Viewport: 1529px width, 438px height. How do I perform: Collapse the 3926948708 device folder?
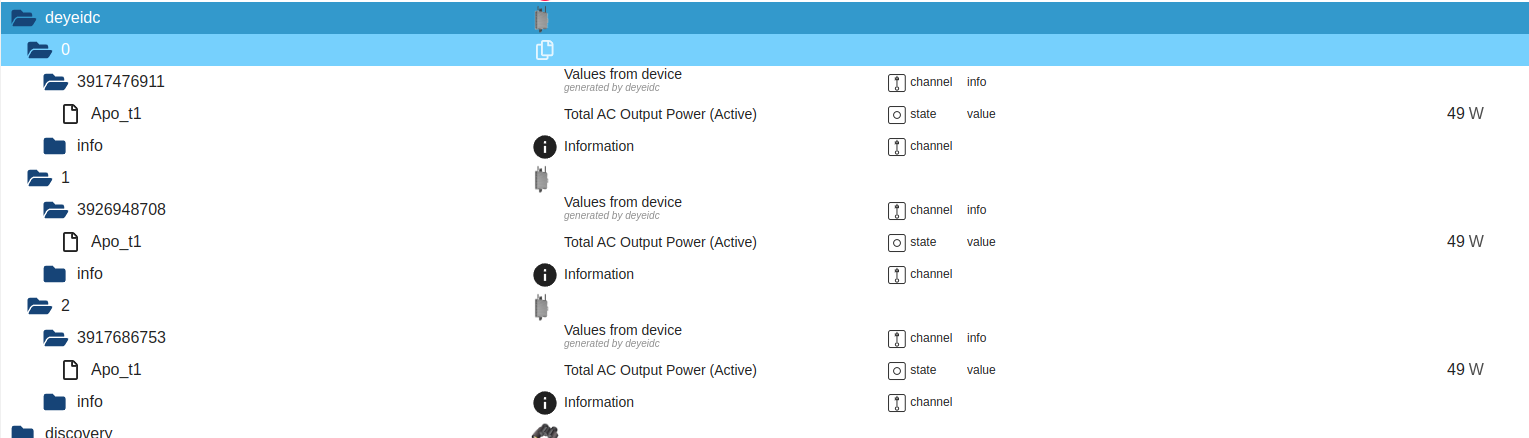(55, 210)
